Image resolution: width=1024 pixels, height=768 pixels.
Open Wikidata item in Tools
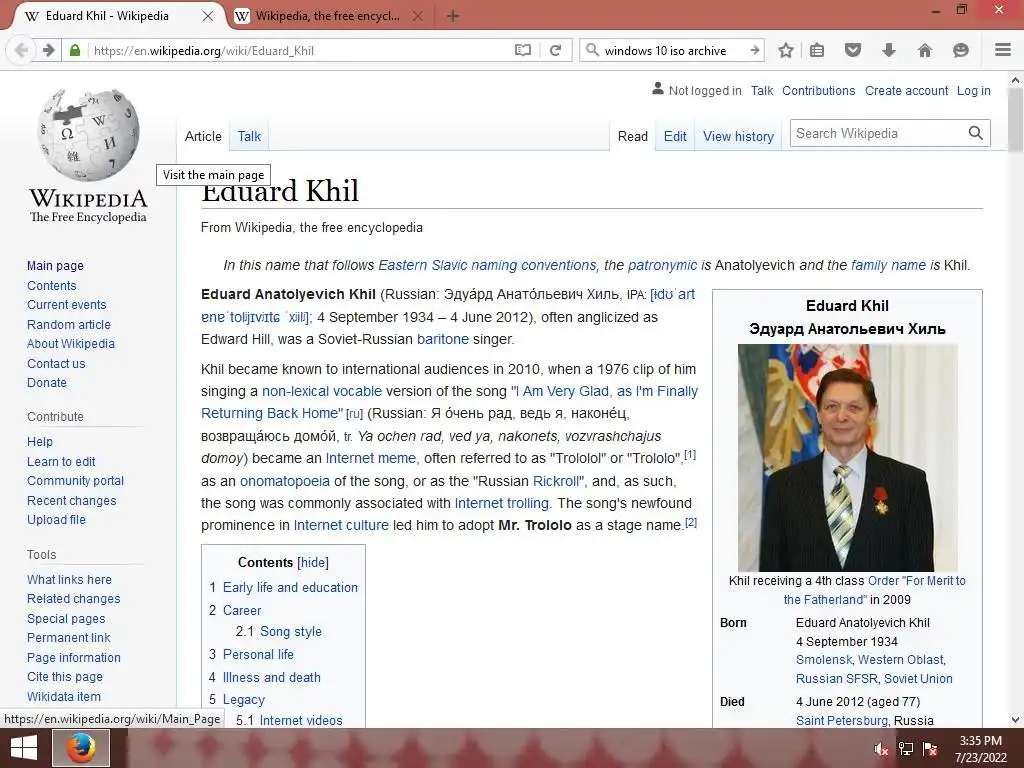pyautogui.click(x=64, y=696)
